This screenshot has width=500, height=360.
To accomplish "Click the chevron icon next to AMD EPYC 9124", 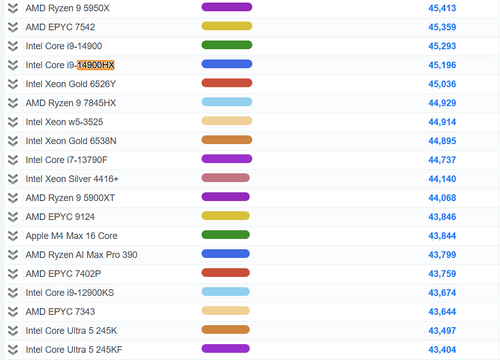I will 13,217.
